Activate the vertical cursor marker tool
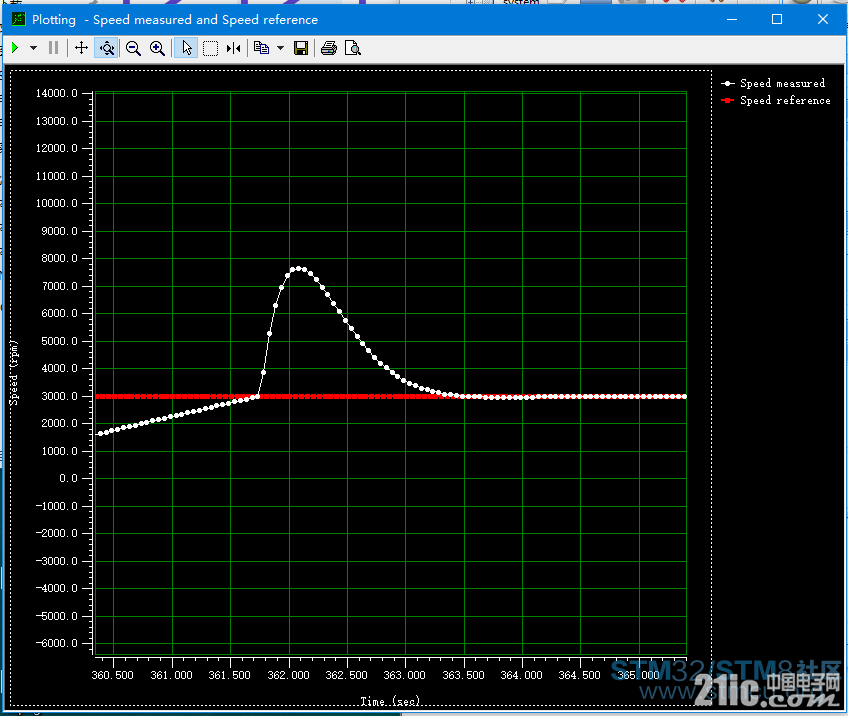 (234, 49)
